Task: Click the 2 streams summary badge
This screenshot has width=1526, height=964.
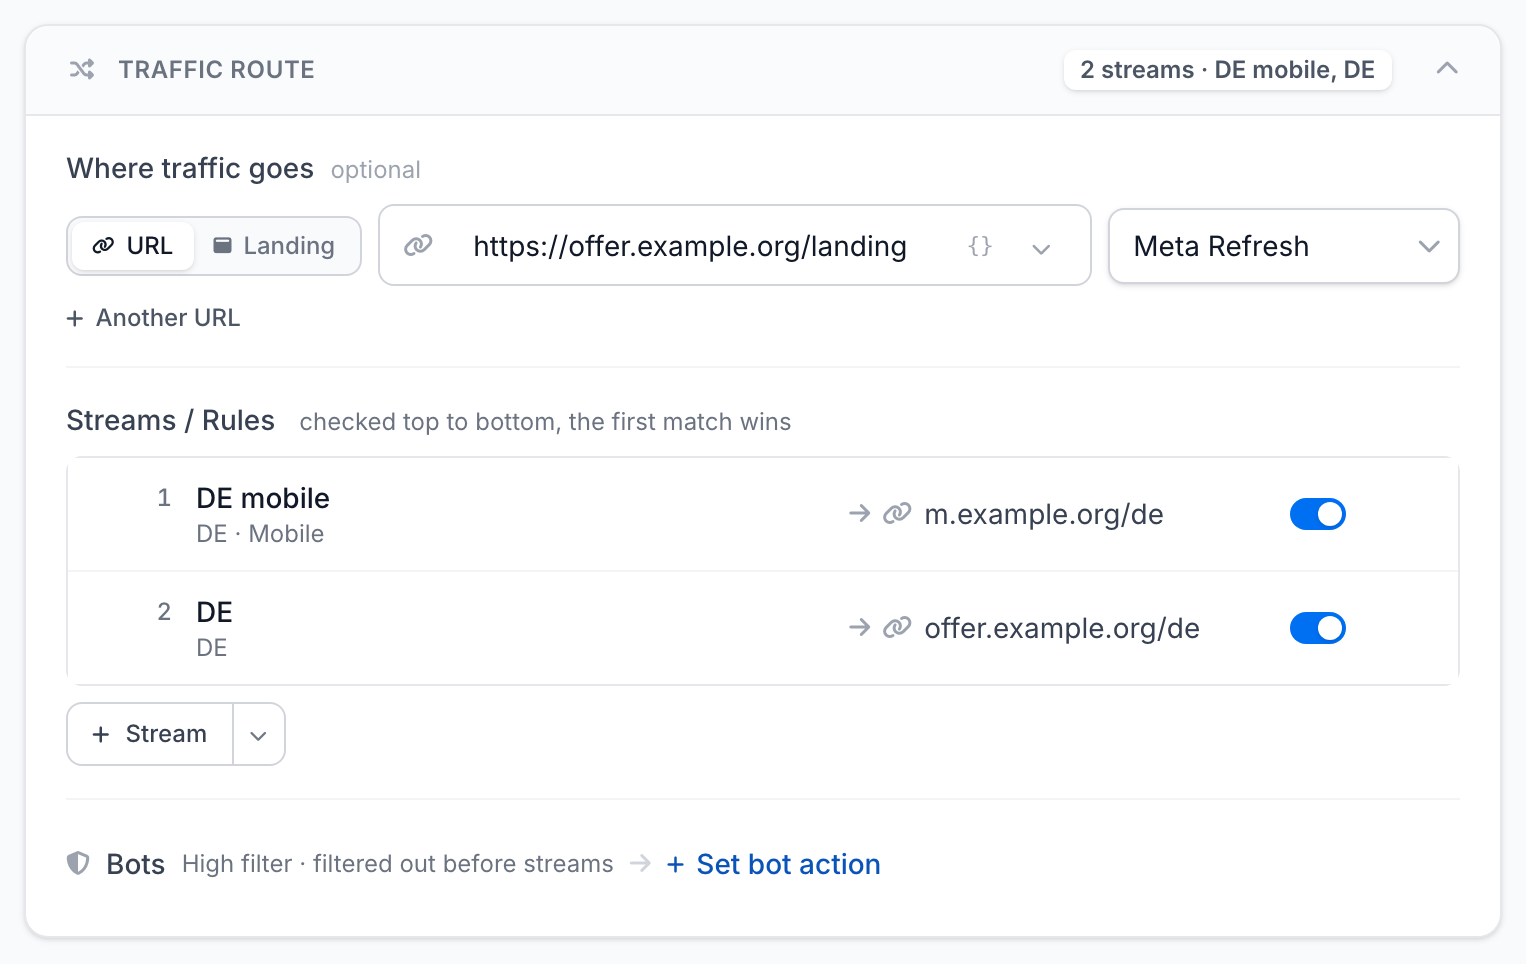Action: [x=1227, y=70]
